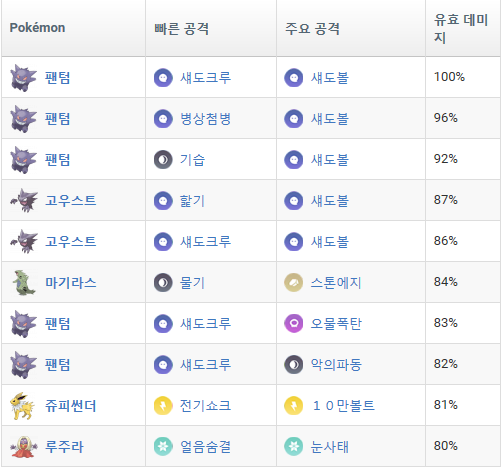
Task: Click the 마기라스 sprite thumbnail
Action: [23, 283]
